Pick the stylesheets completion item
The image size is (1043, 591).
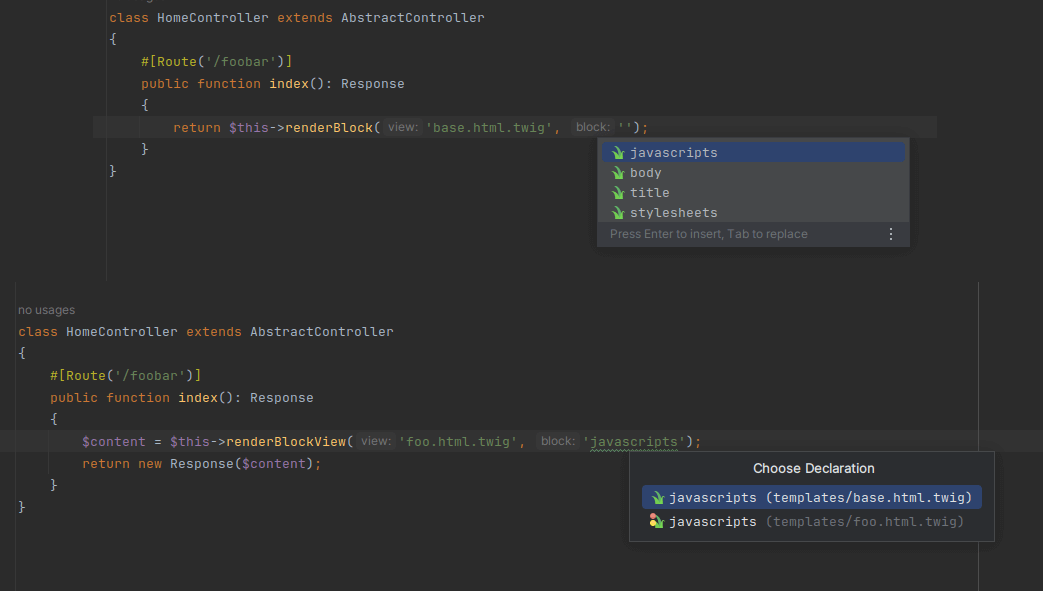(673, 213)
